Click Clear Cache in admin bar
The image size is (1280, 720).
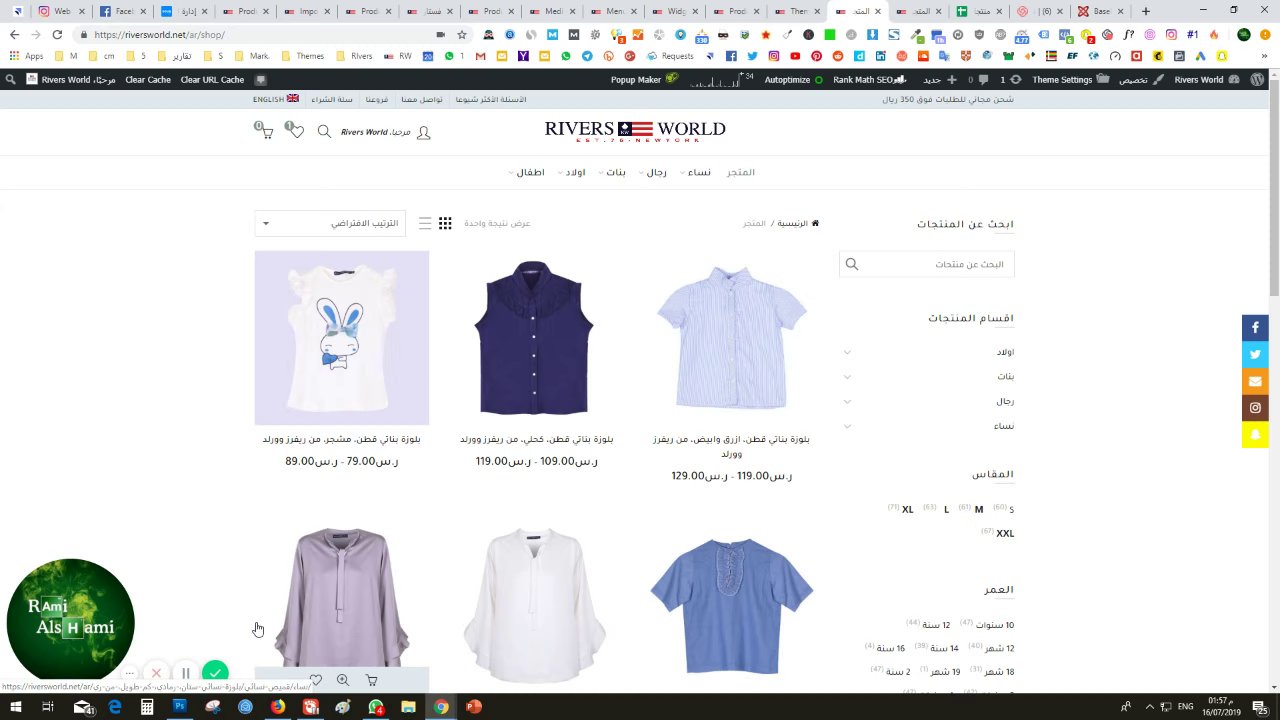[x=148, y=79]
